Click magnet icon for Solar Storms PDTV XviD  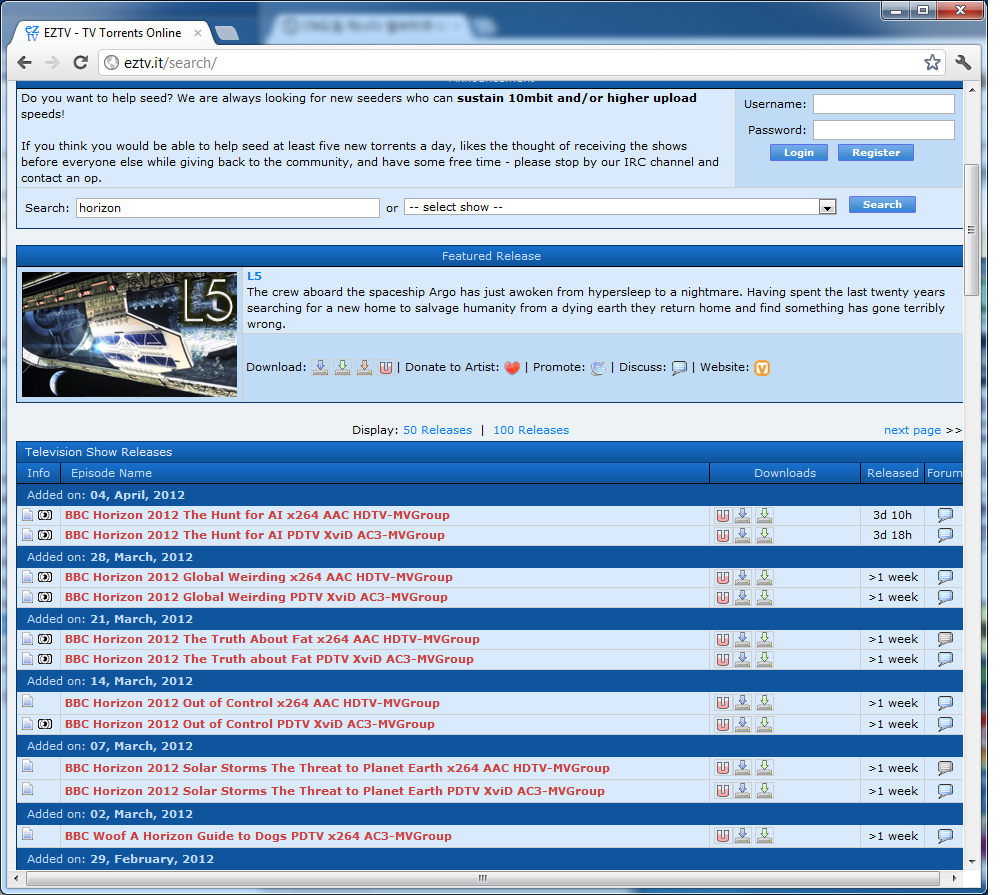pyautogui.click(x=723, y=791)
